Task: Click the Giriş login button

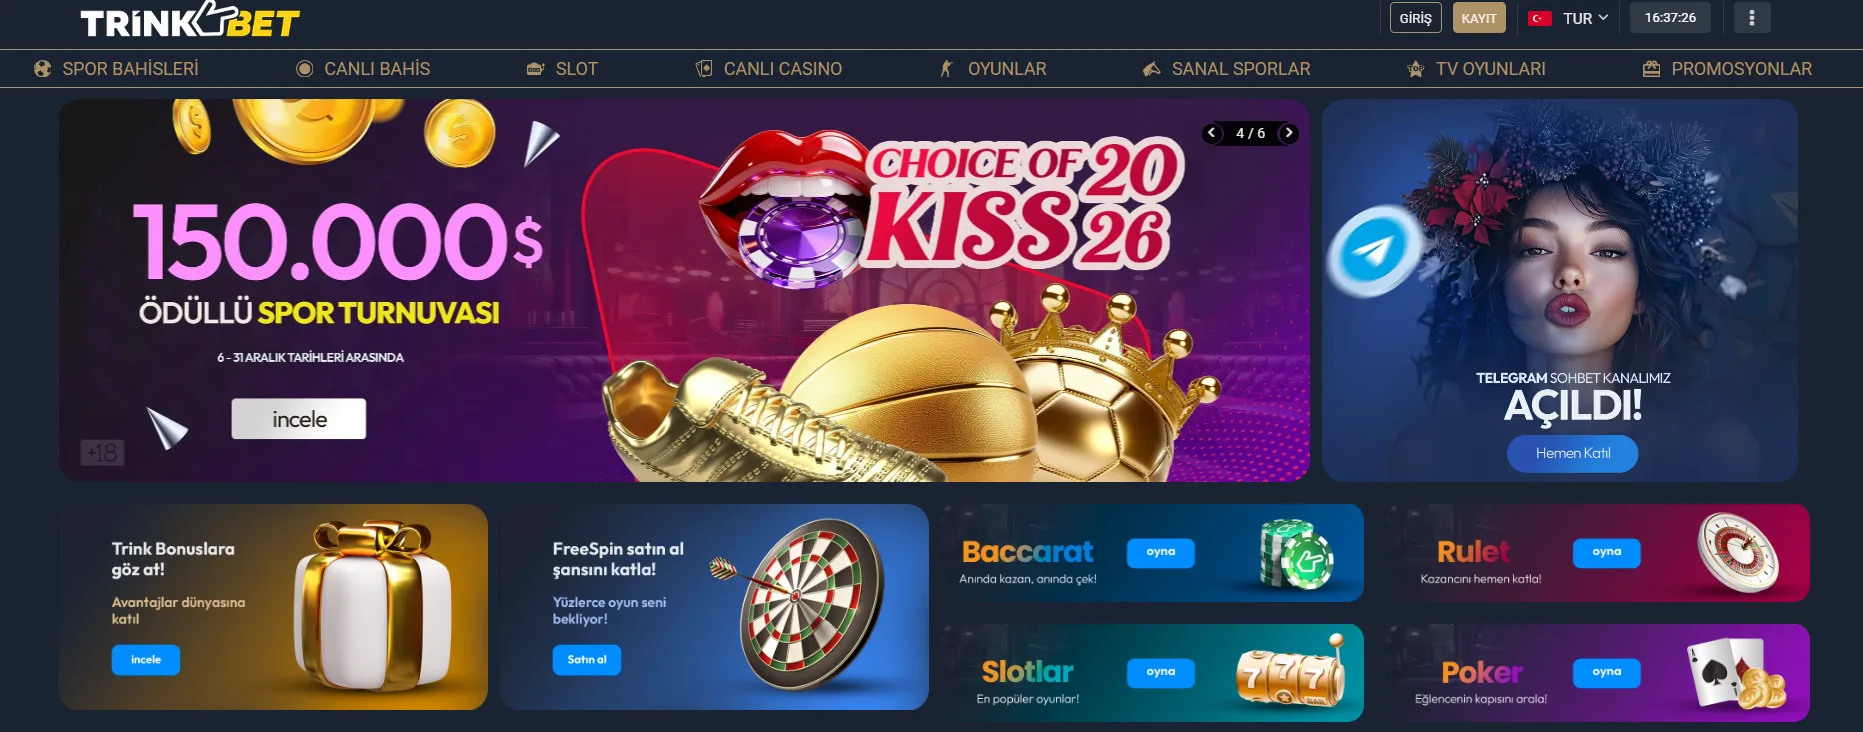Action: (1415, 18)
